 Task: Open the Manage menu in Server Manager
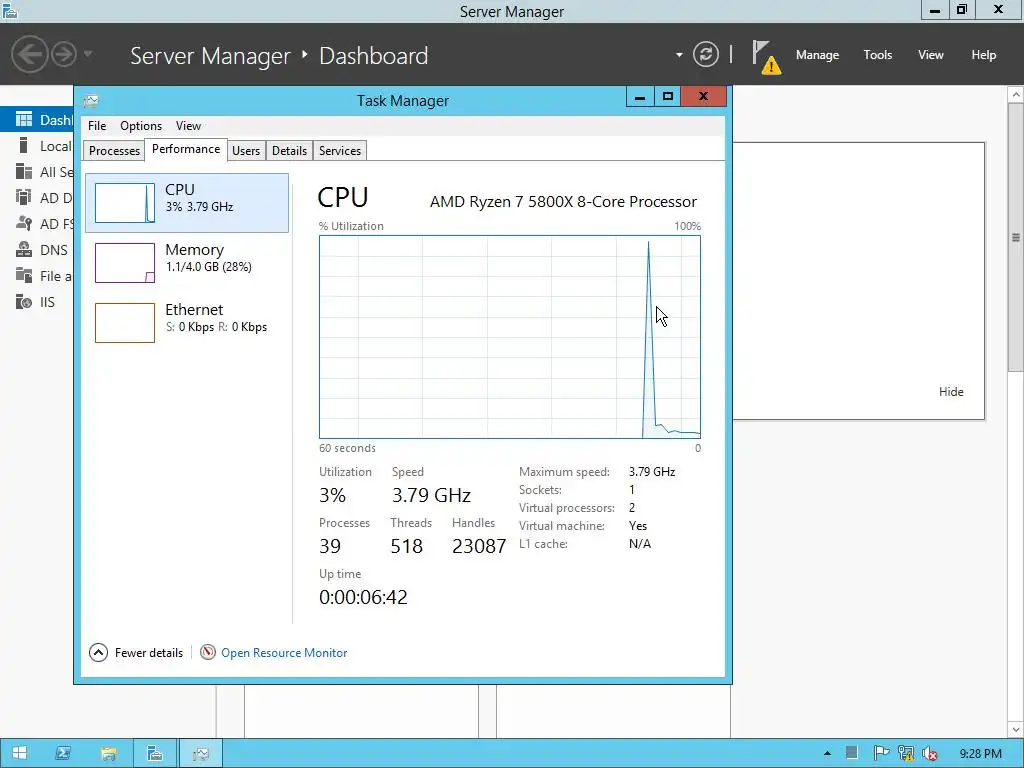(x=817, y=55)
